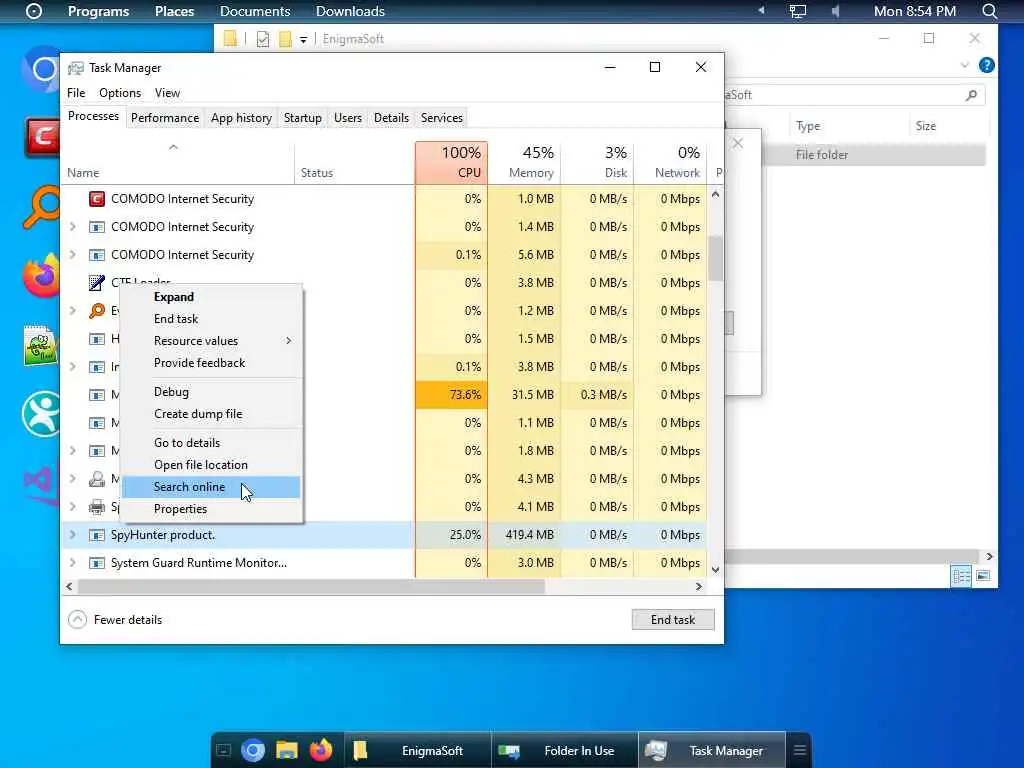Screen dimensions: 1024x768
Task: Click the Status column header
Action: tap(355, 163)
